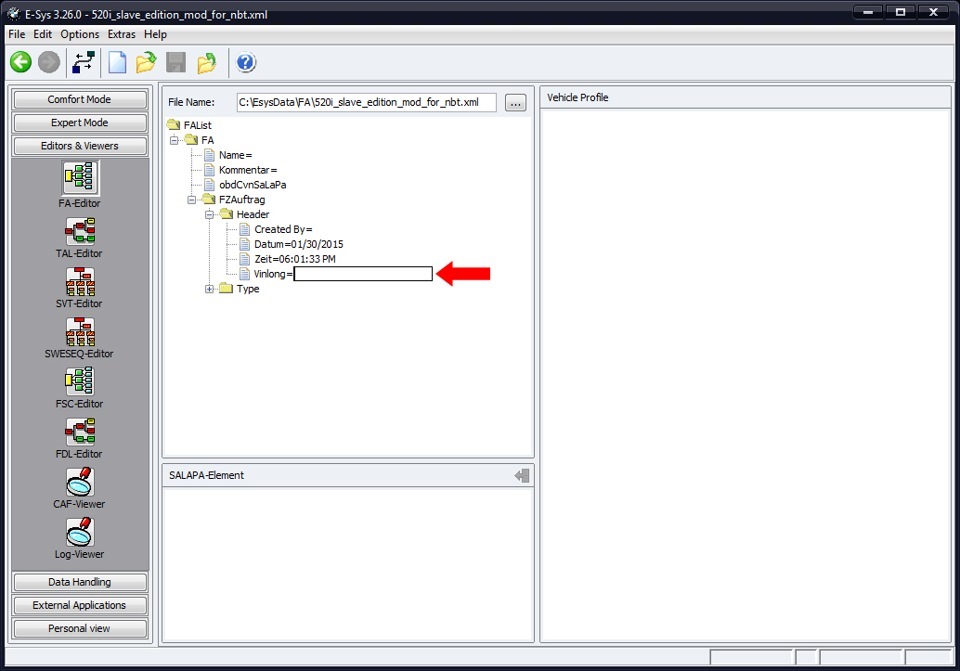Click the green Back arrow toolbar icon

[21, 62]
